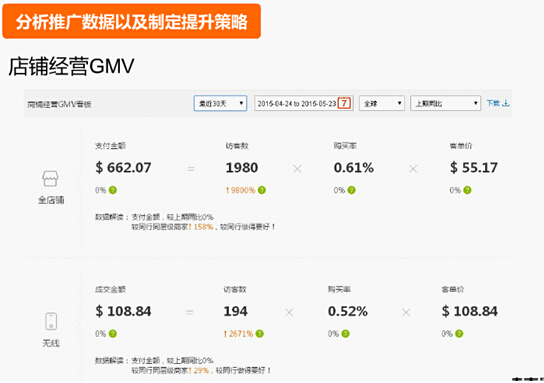
Task: Click the 0.61% purchase rate value
Action: pos(354,168)
